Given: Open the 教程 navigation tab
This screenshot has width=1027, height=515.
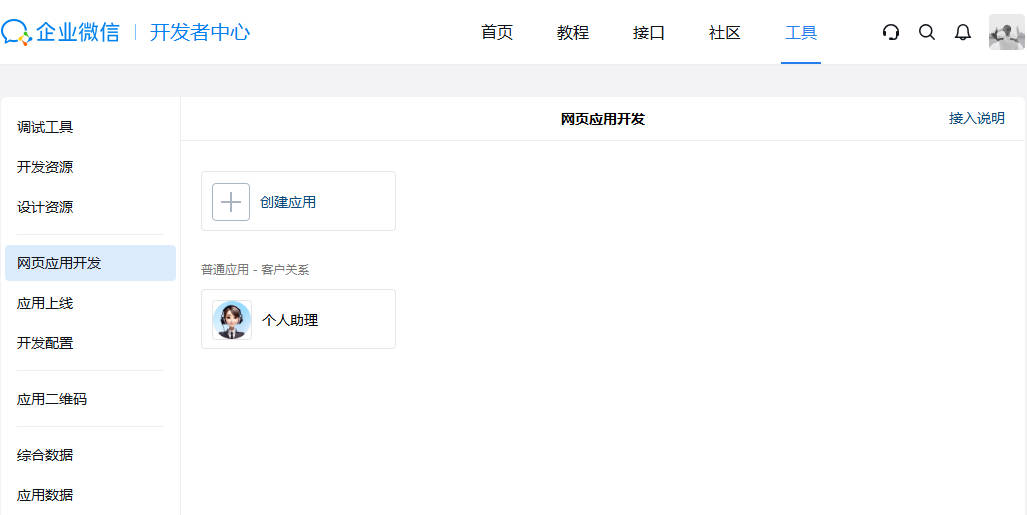Looking at the screenshot, I should pyautogui.click(x=573, y=32).
